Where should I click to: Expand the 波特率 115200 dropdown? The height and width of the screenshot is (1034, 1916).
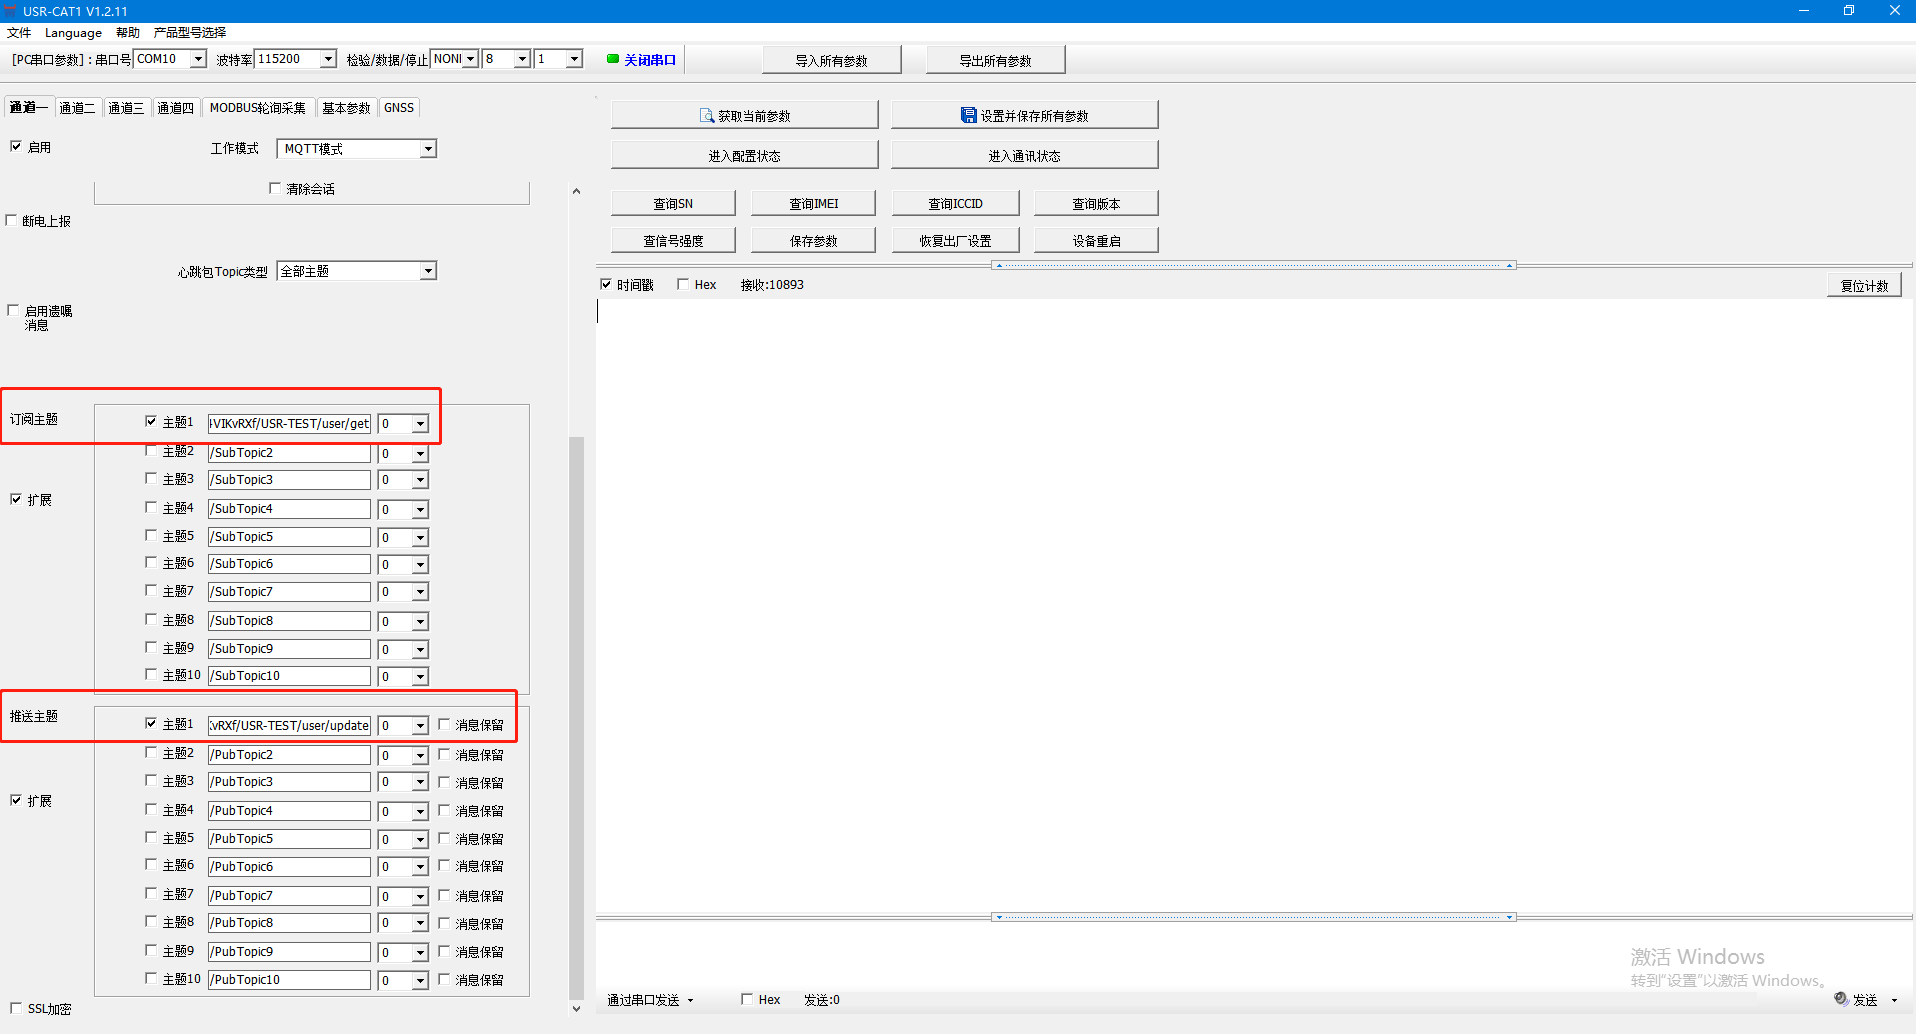point(327,59)
